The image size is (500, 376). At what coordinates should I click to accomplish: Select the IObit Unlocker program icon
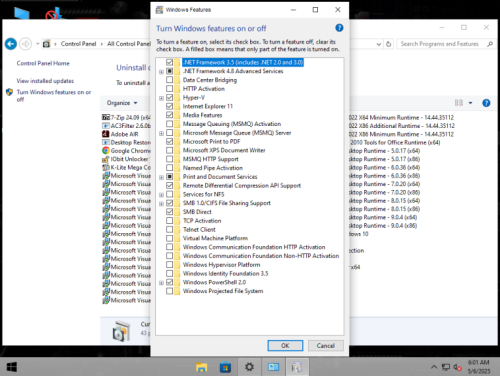click(106, 159)
